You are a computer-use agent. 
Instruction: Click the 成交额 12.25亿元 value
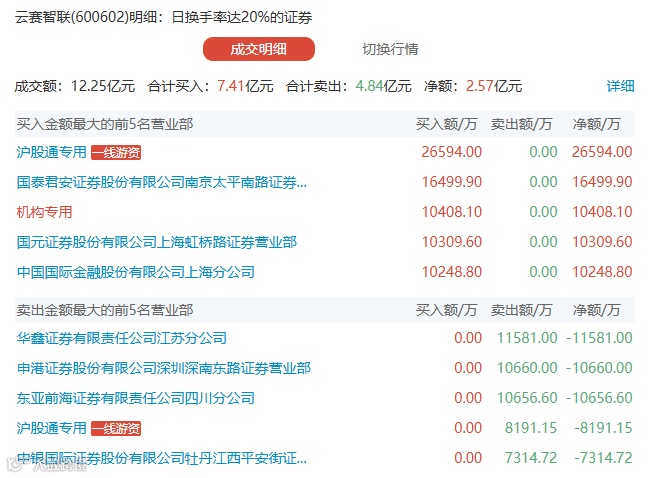tap(103, 86)
